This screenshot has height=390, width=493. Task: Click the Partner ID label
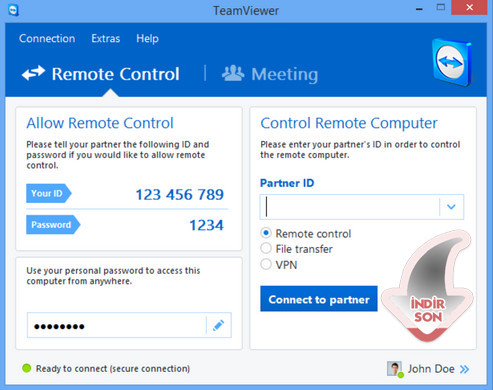(x=287, y=183)
